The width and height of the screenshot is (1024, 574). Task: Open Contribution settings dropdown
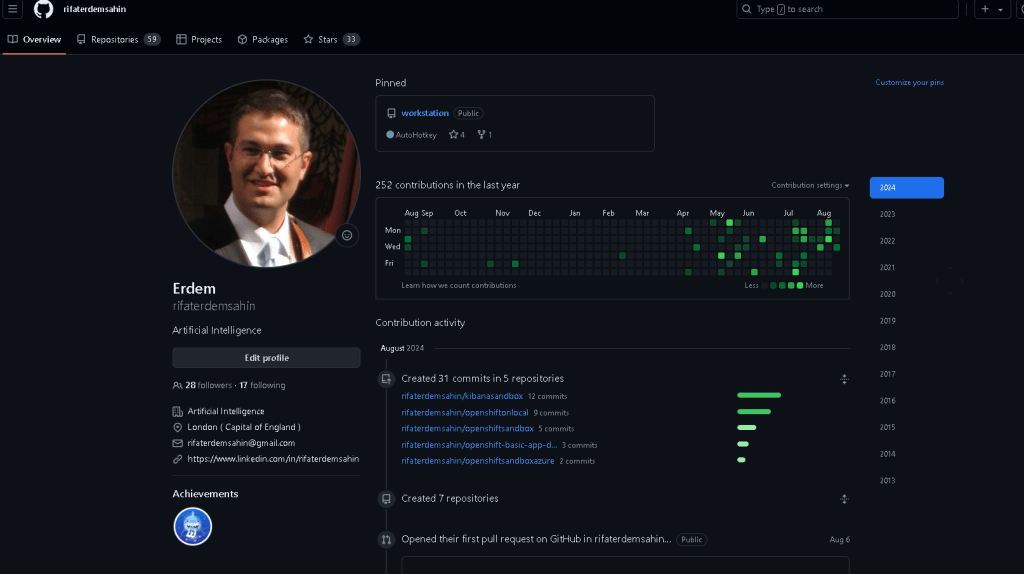point(810,185)
